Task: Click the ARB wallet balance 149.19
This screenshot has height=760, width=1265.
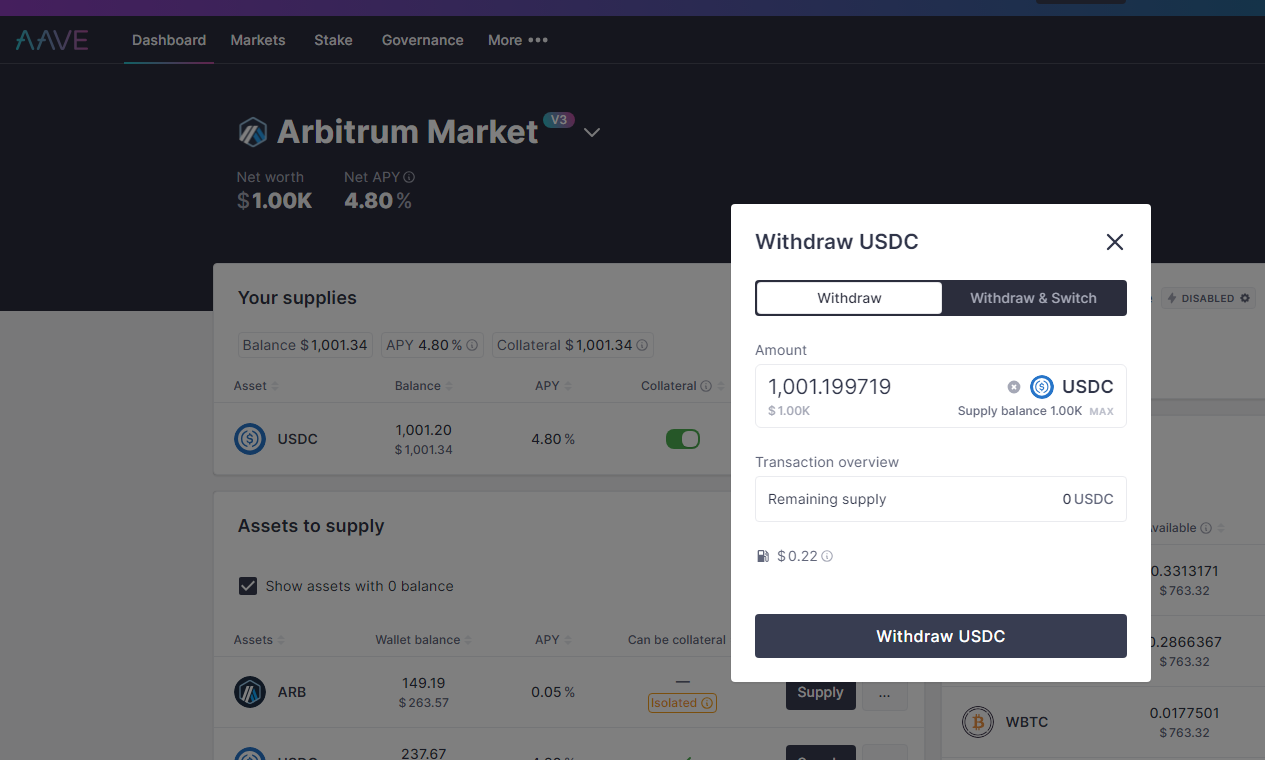Action: pyautogui.click(x=424, y=683)
